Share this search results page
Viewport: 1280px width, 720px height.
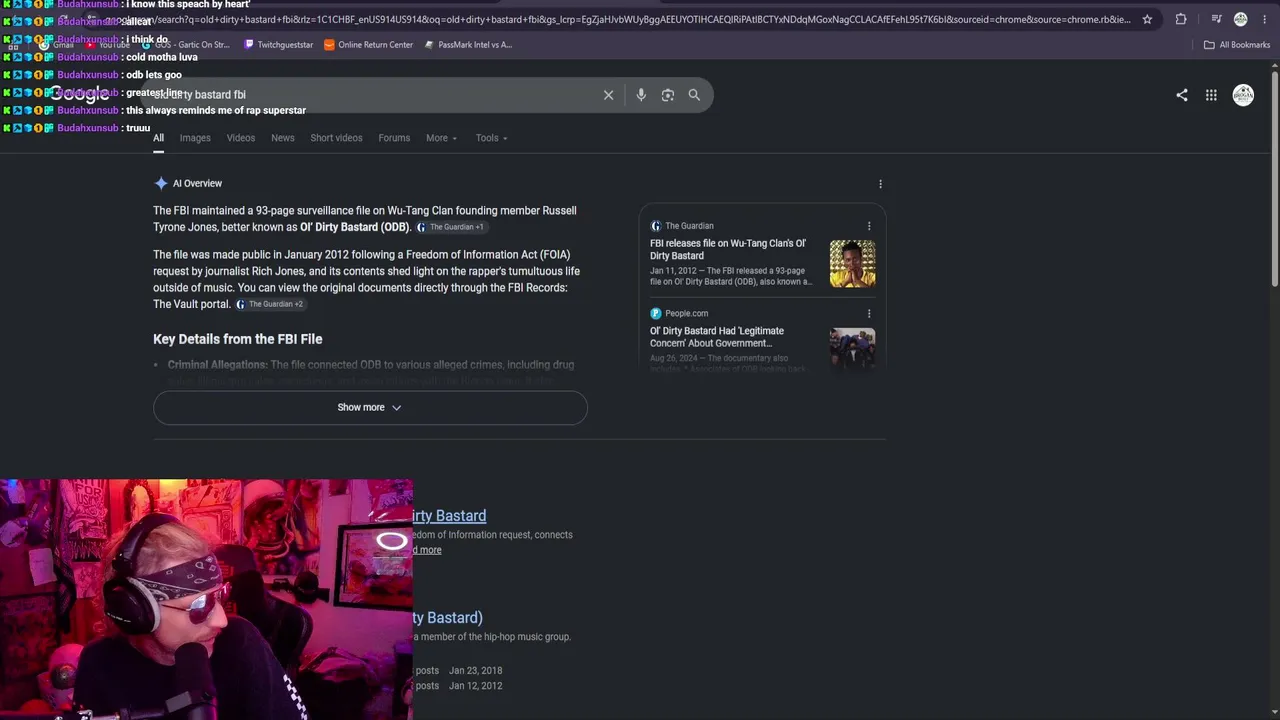click(x=1182, y=95)
